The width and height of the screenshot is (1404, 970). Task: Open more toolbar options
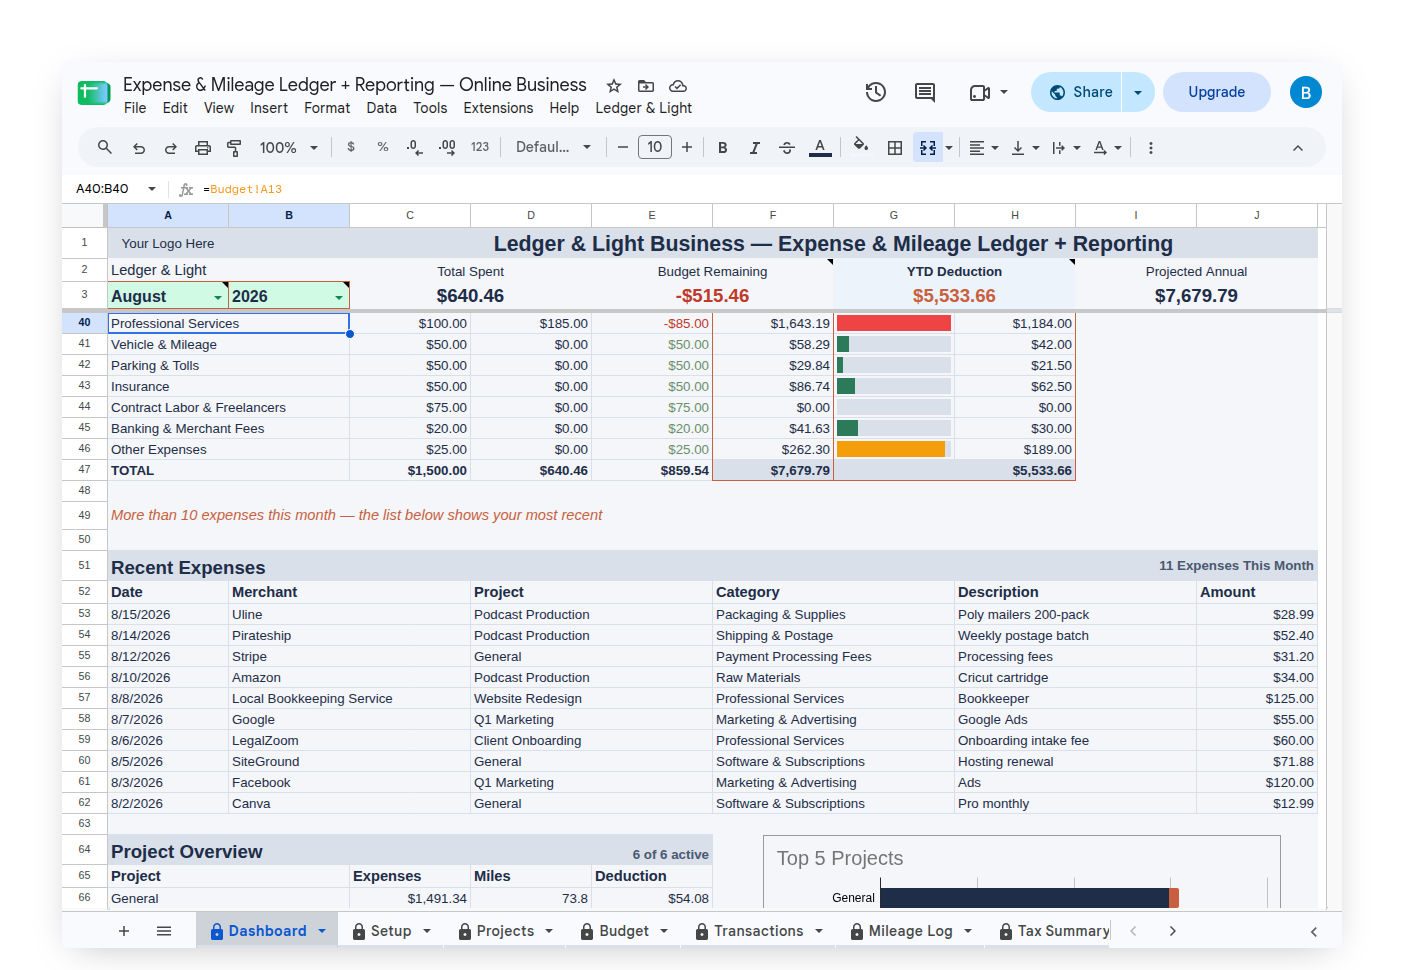click(1151, 148)
